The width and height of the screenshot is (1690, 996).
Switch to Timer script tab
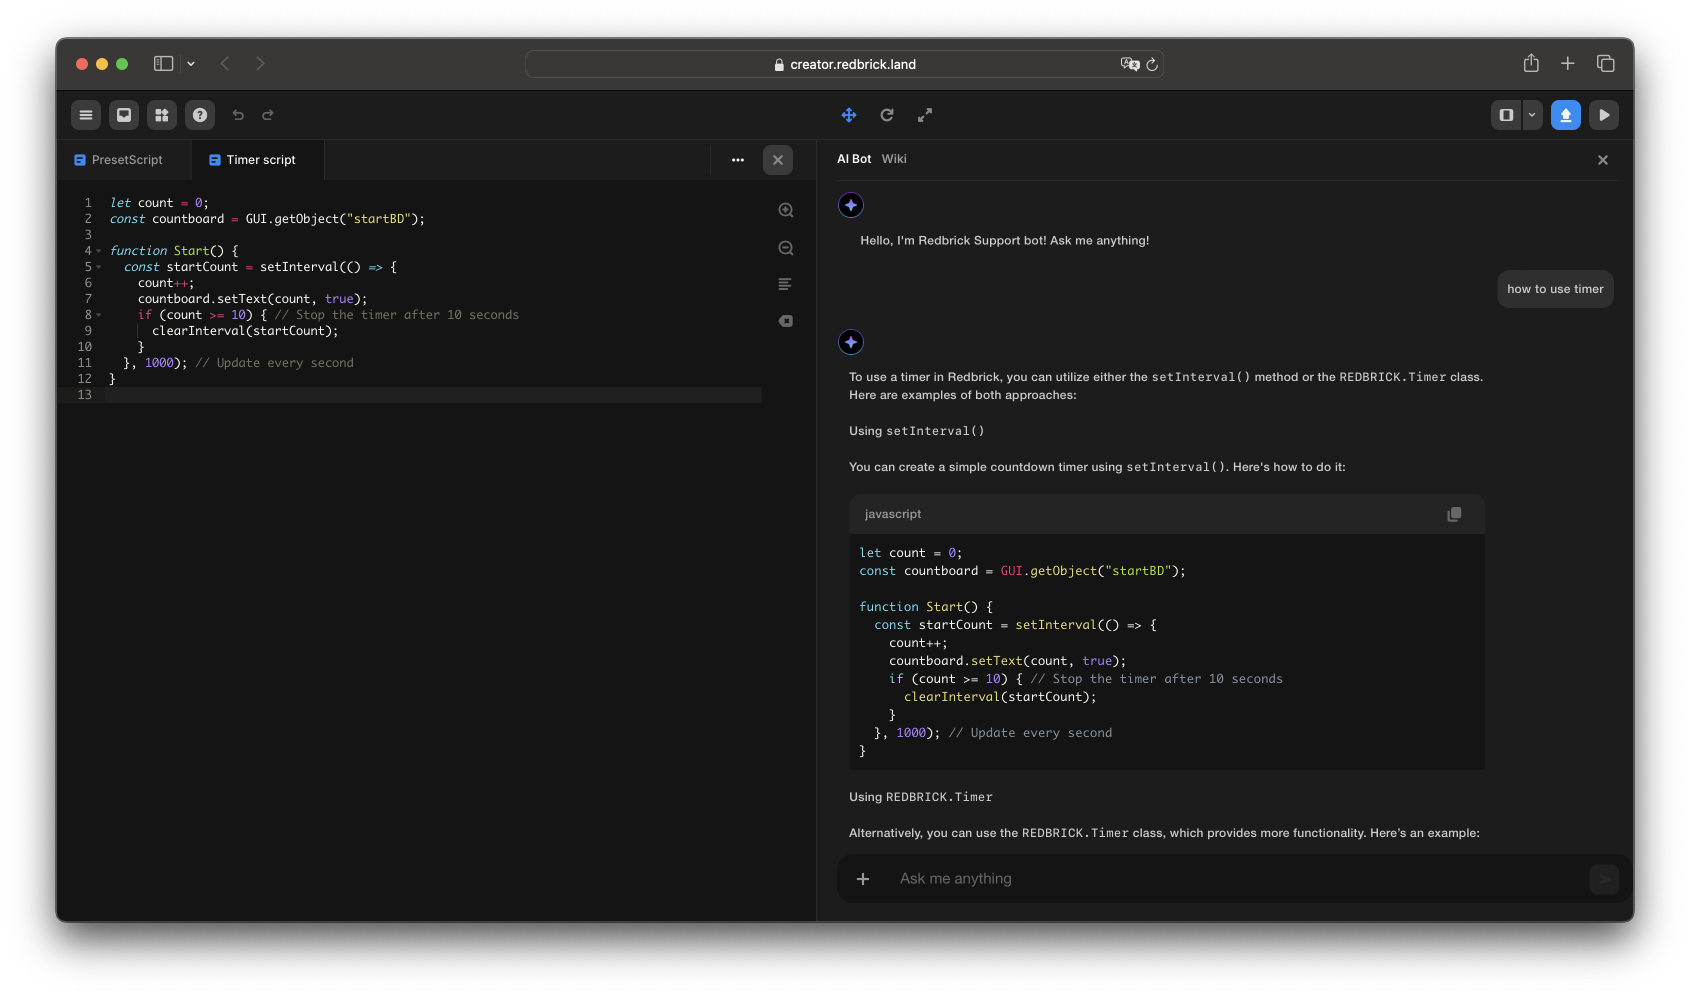(x=253, y=160)
